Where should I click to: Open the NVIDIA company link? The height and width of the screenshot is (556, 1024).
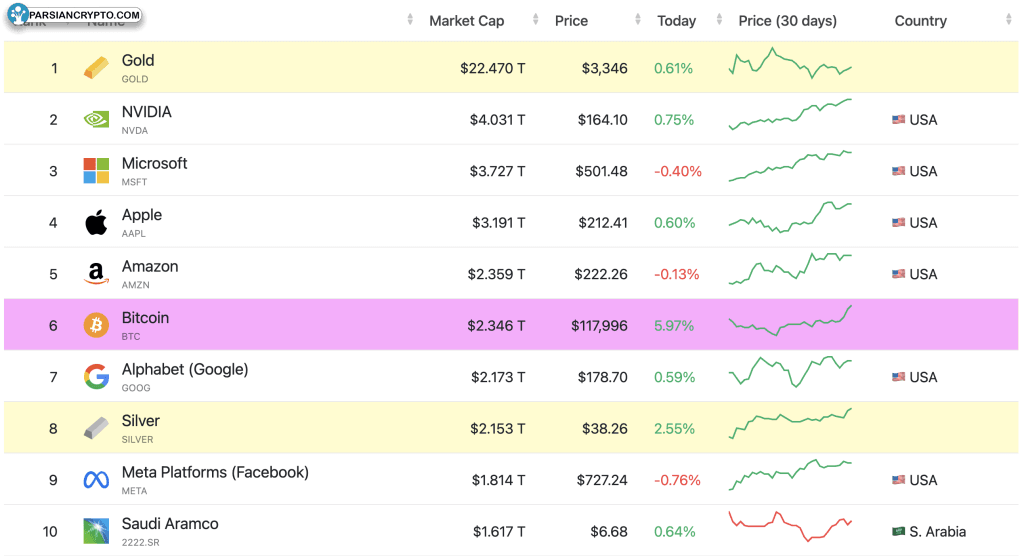click(x=146, y=112)
